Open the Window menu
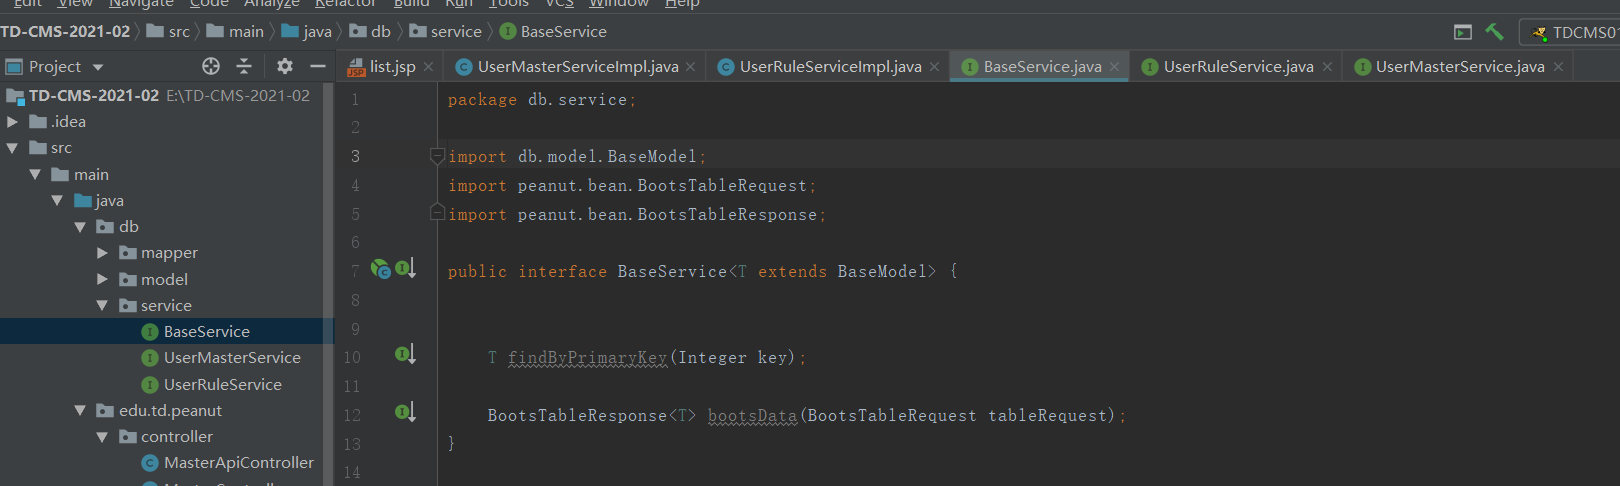 tap(618, 4)
